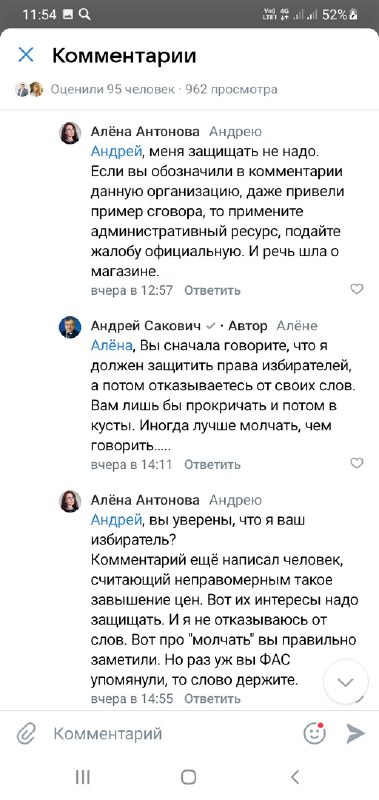Open Алёна Антонова's avatar on last comment
Image resolution: width=379 pixels, height=800 pixels.
point(70,502)
